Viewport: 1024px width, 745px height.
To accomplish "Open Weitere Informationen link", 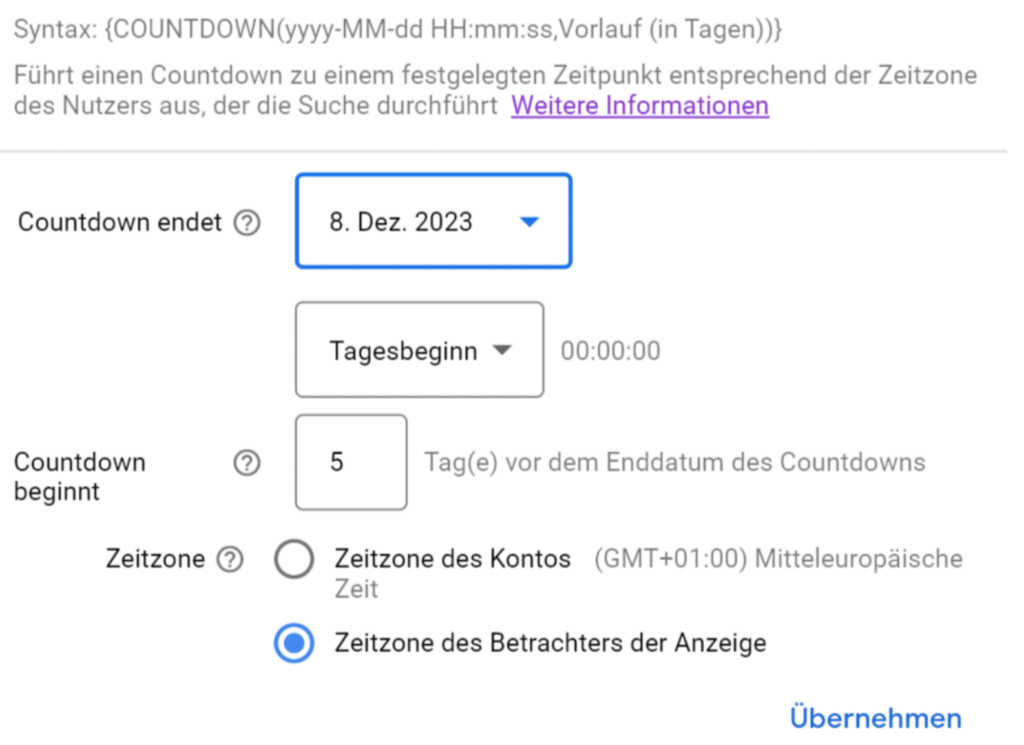I will (x=639, y=105).
